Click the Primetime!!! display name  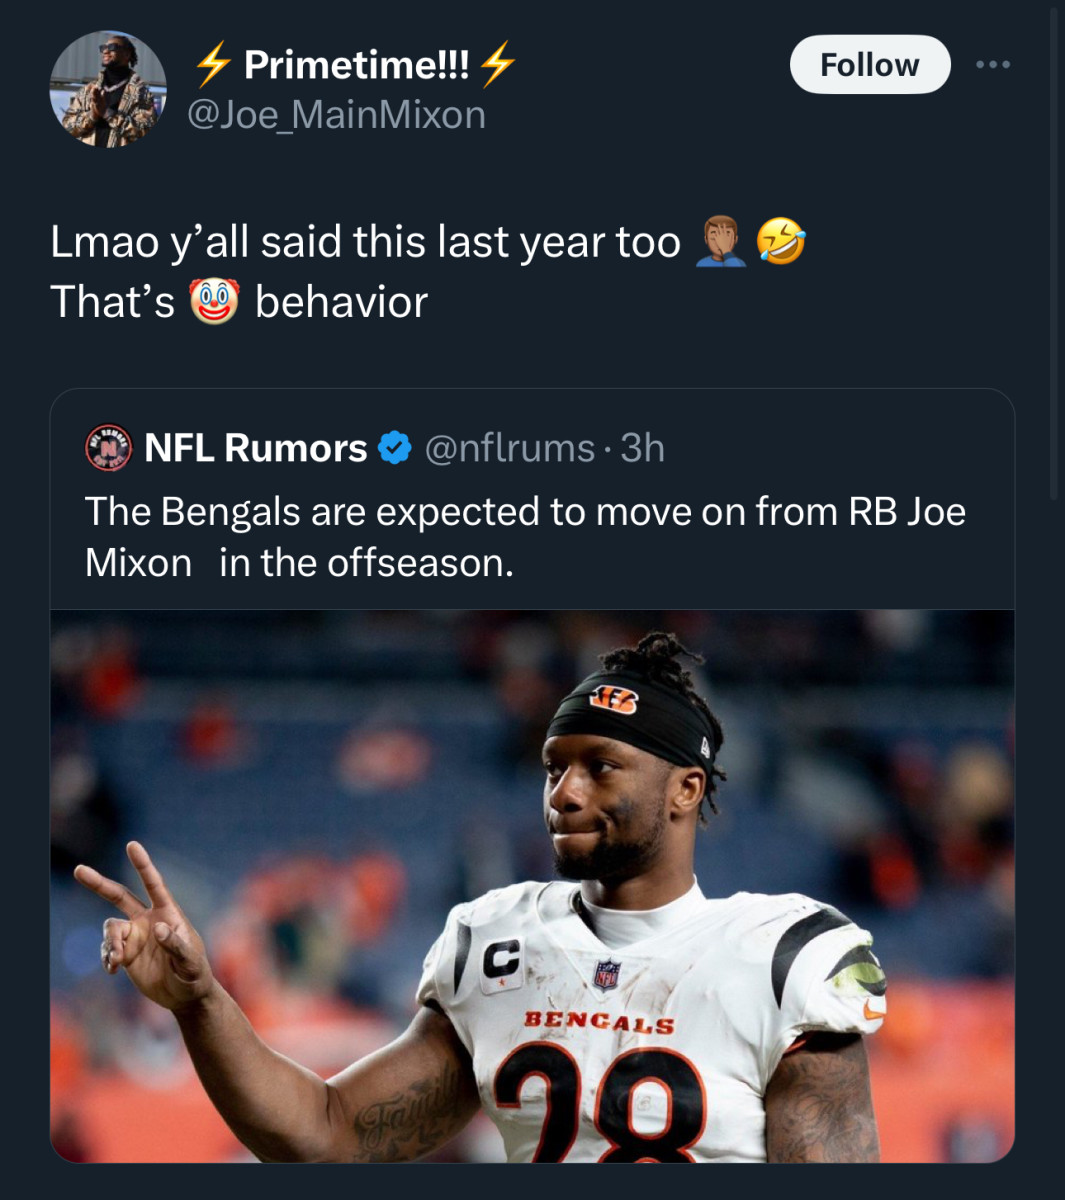tap(356, 65)
